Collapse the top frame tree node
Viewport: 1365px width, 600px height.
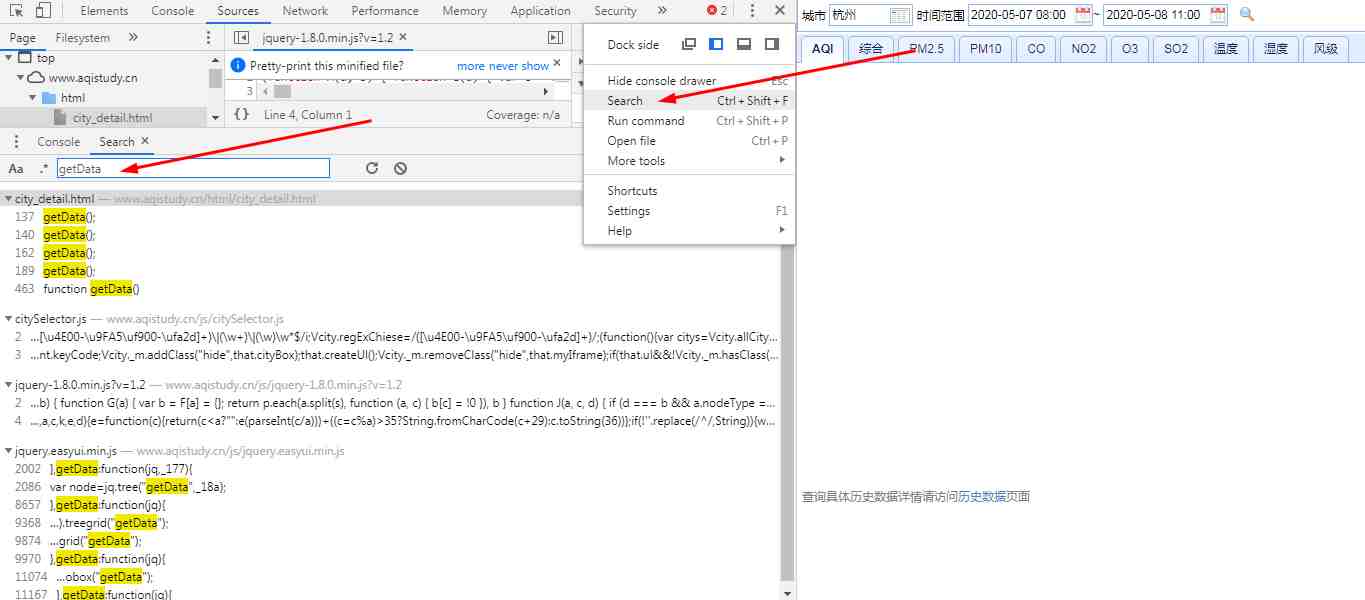[10, 58]
